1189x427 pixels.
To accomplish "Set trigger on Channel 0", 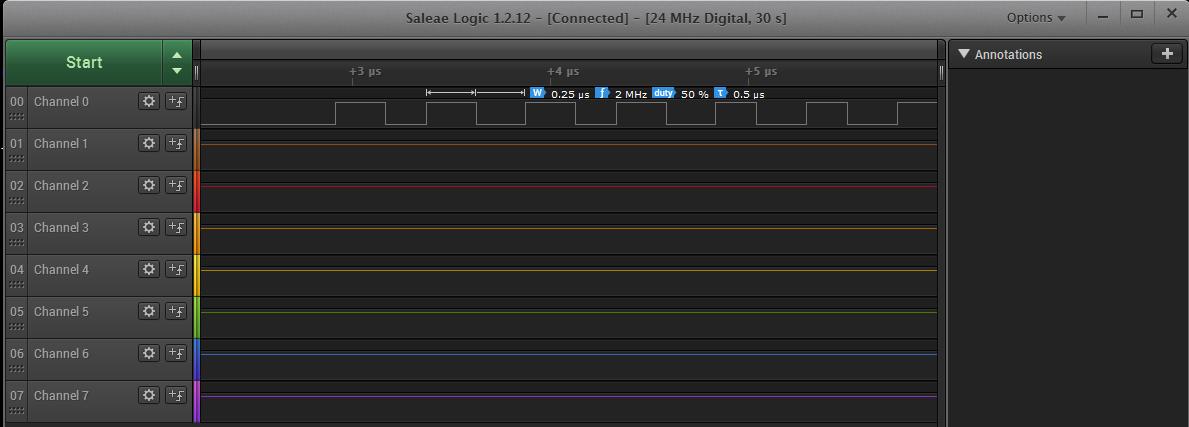I will point(176,101).
